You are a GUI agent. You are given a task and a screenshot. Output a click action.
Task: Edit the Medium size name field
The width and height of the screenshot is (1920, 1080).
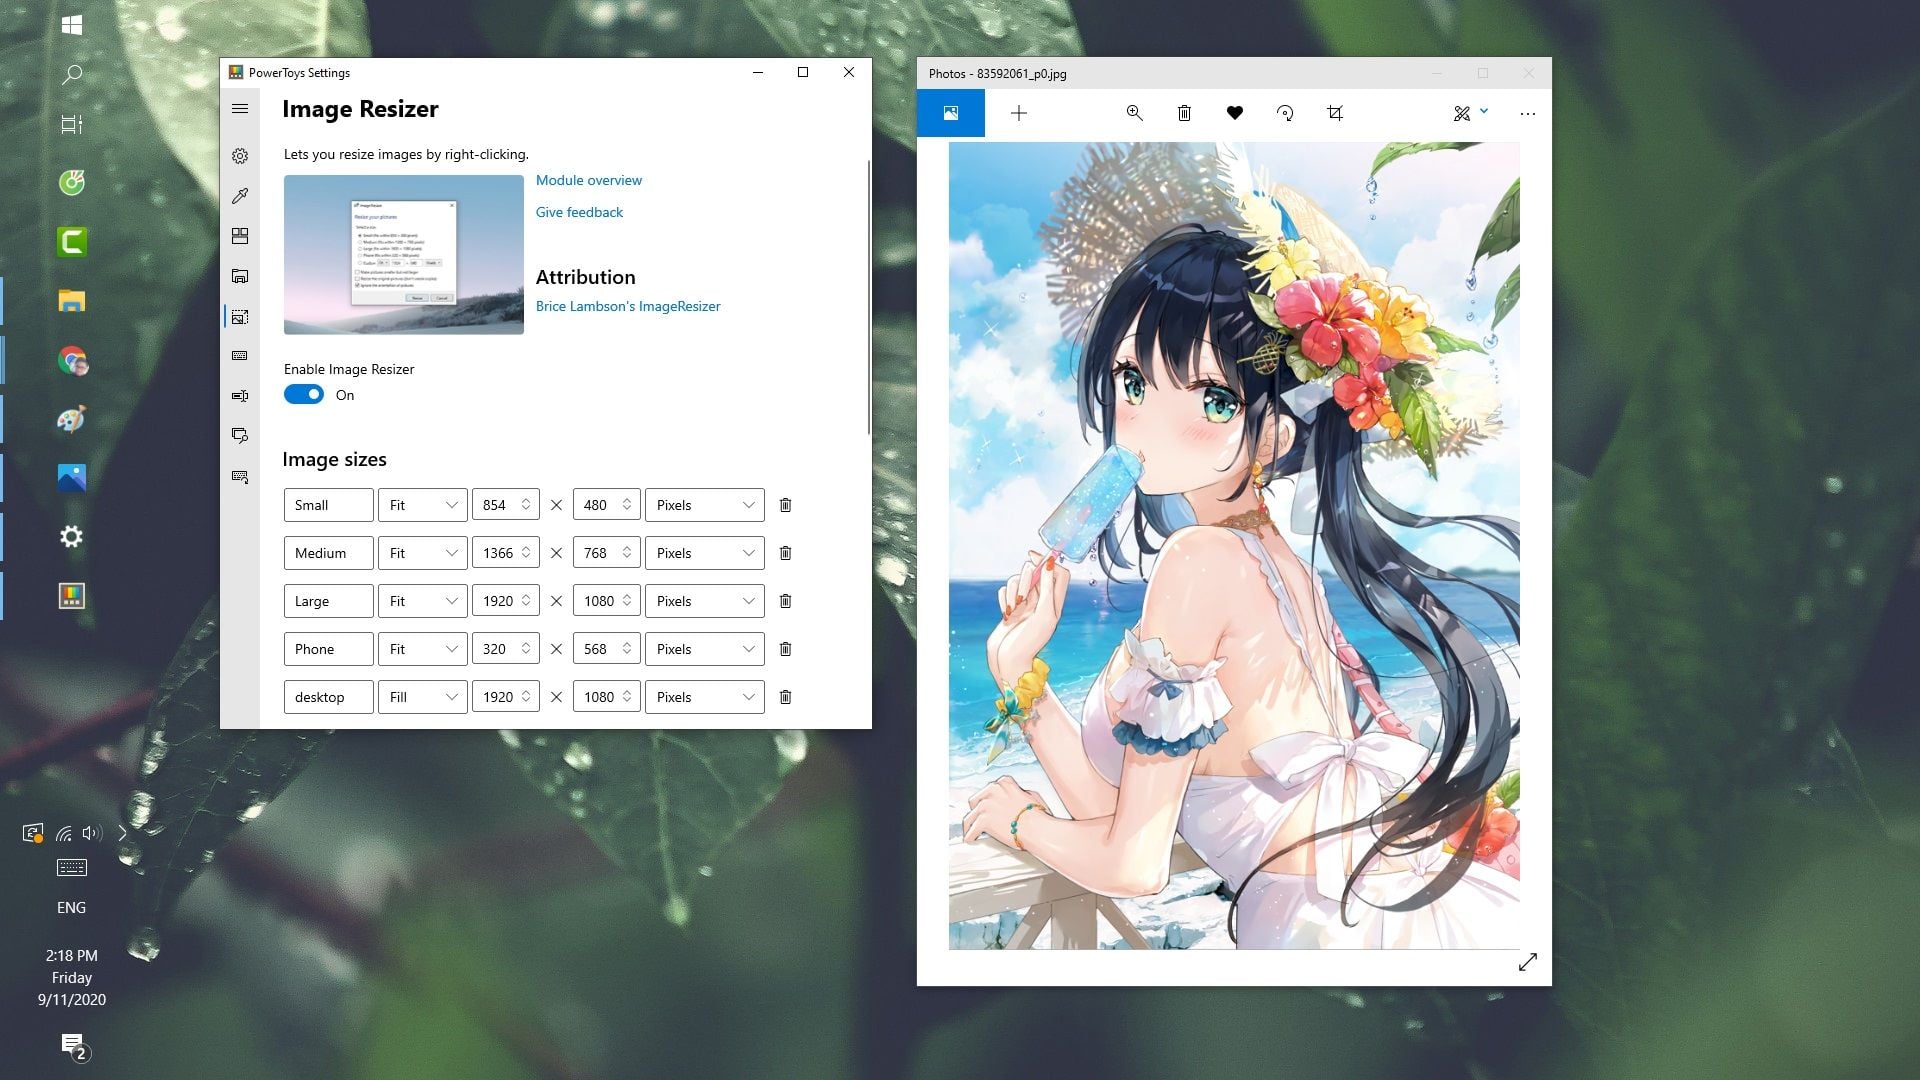[x=328, y=552]
